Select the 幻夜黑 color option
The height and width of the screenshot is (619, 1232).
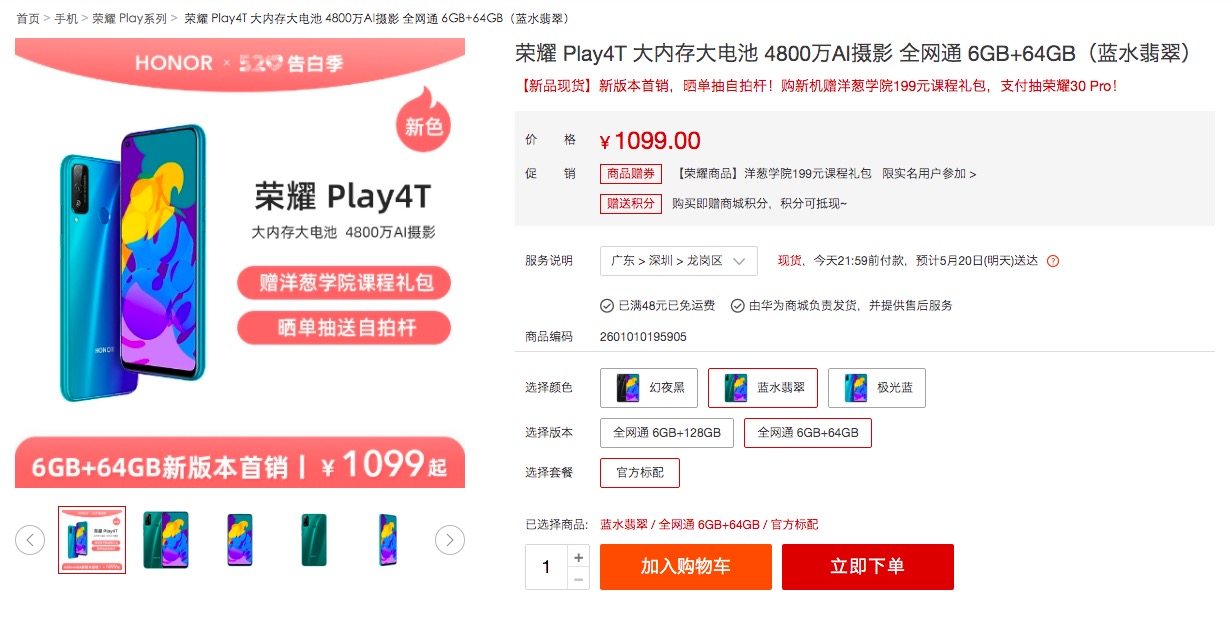649,388
